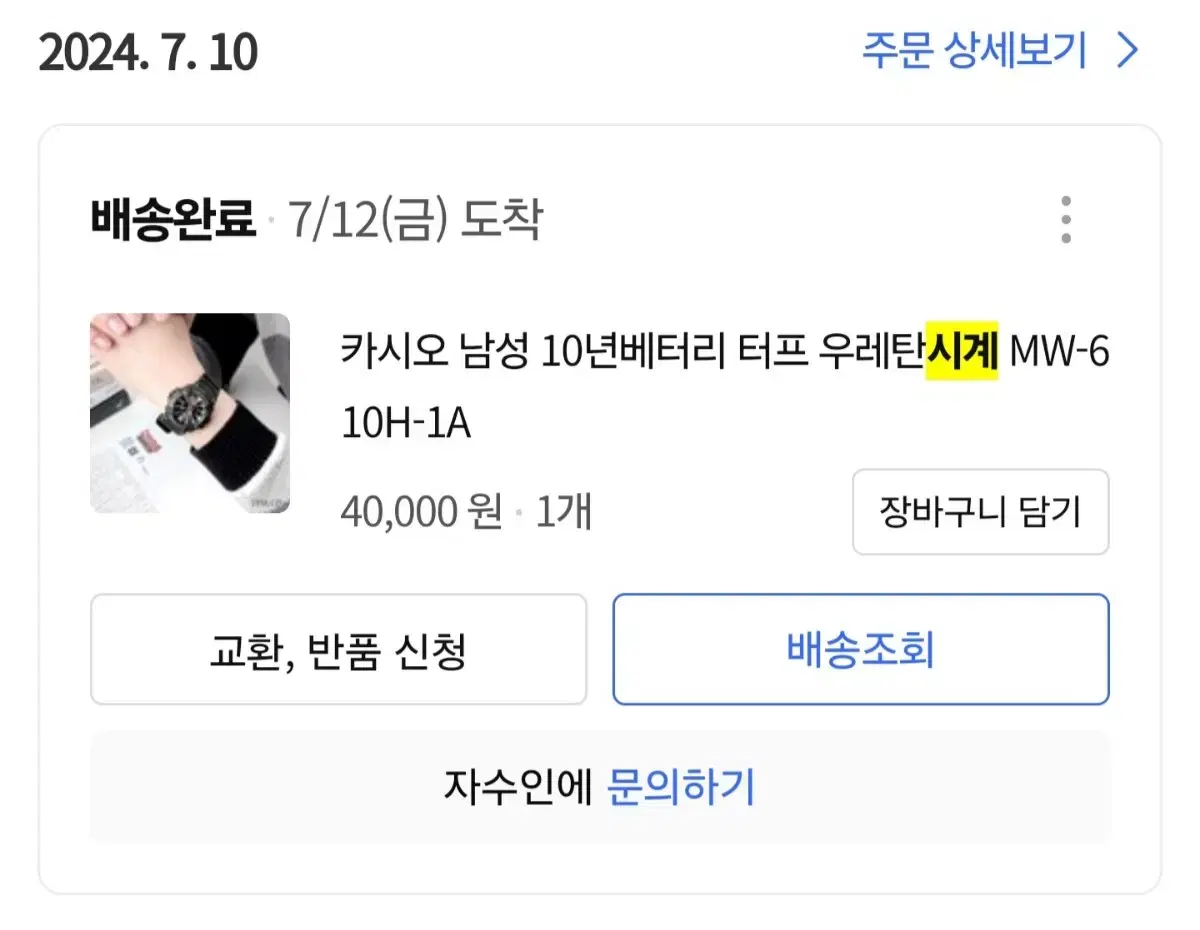Track delivery with 배송조회 button
Screen dimensions: 1200x930
click(x=861, y=650)
